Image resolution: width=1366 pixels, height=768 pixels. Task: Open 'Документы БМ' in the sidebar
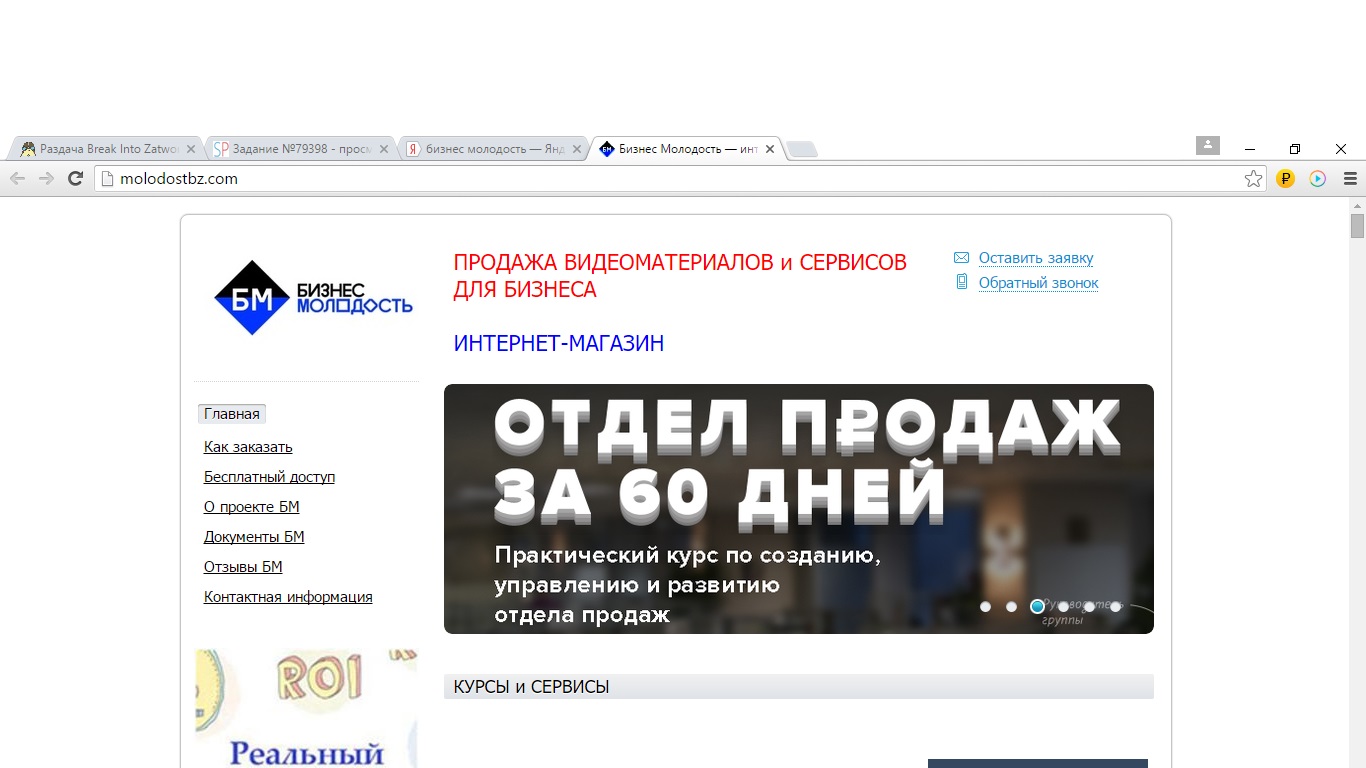[x=254, y=537]
